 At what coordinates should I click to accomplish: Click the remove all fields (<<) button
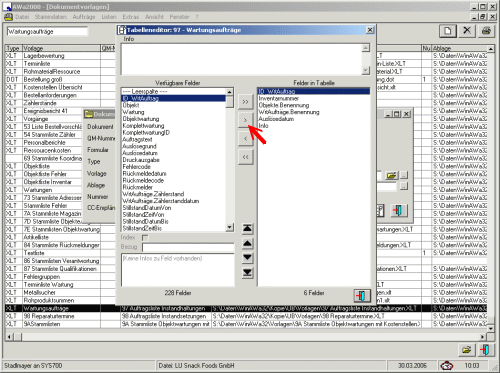tap(246, 157)
